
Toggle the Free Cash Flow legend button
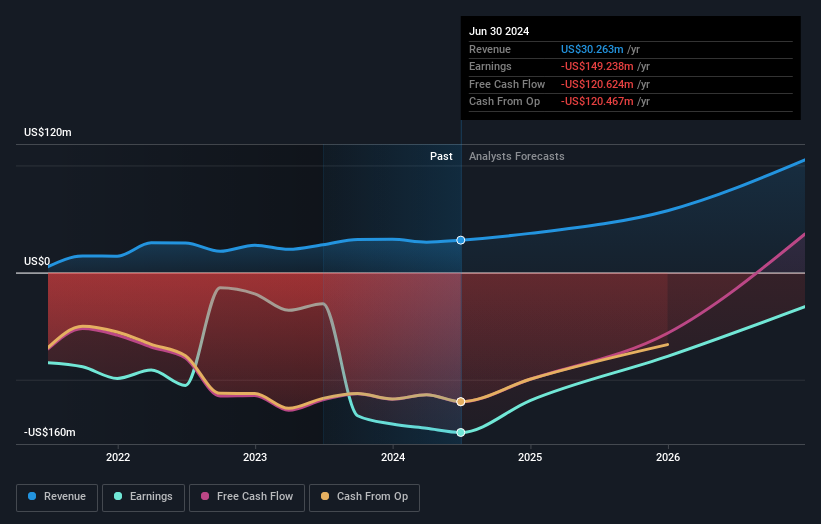tap(247, 497)
